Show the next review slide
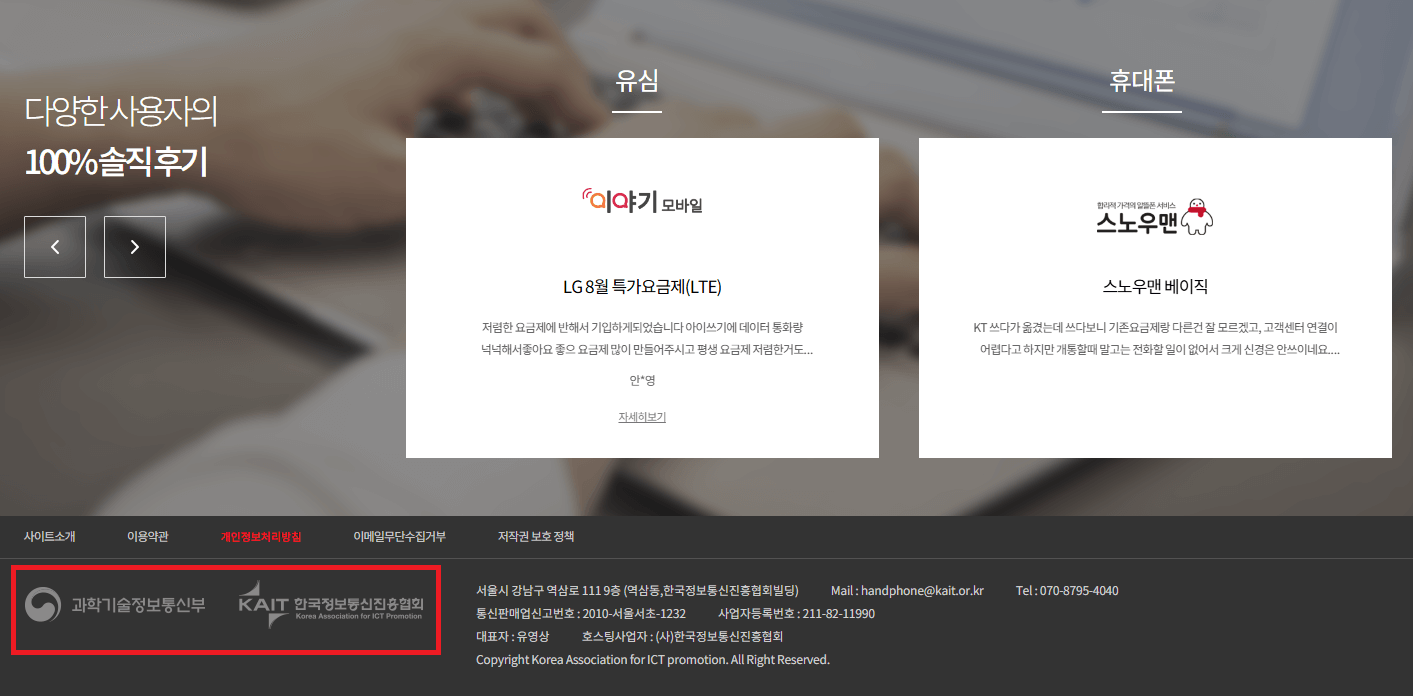1413x696 pixels. tap(135, 247)
